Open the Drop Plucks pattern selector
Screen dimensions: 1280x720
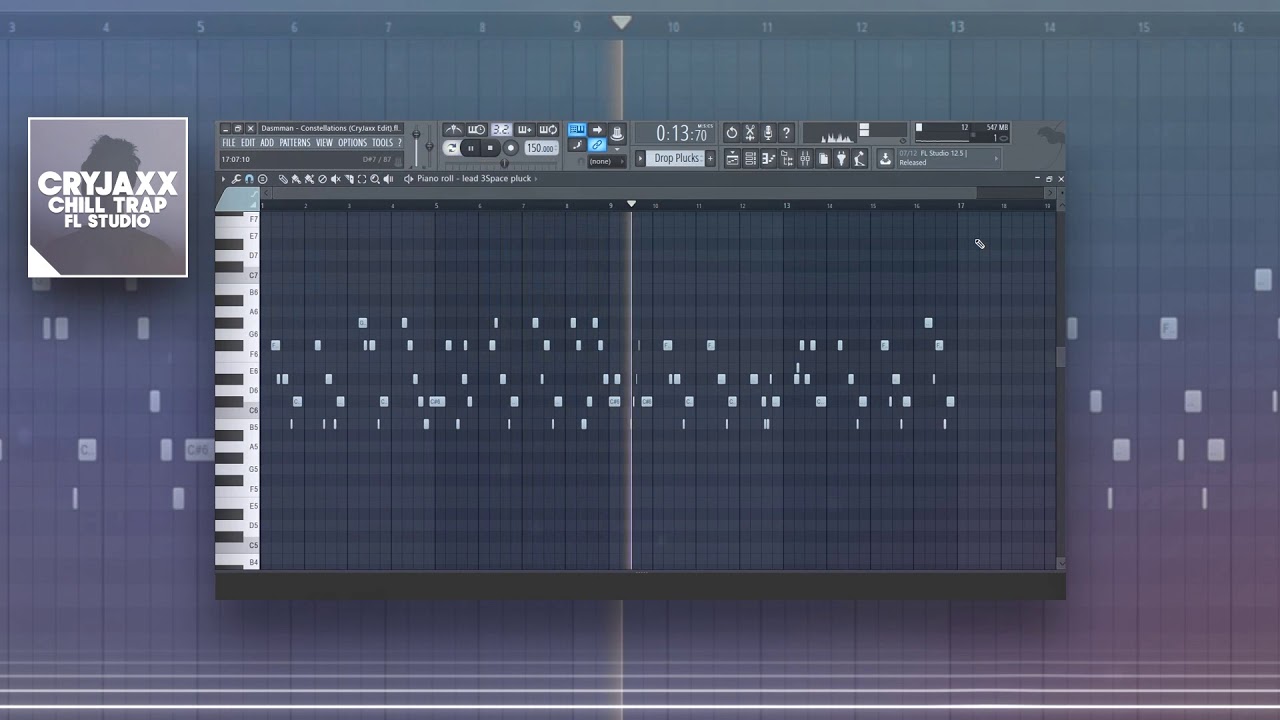(676, 158)
